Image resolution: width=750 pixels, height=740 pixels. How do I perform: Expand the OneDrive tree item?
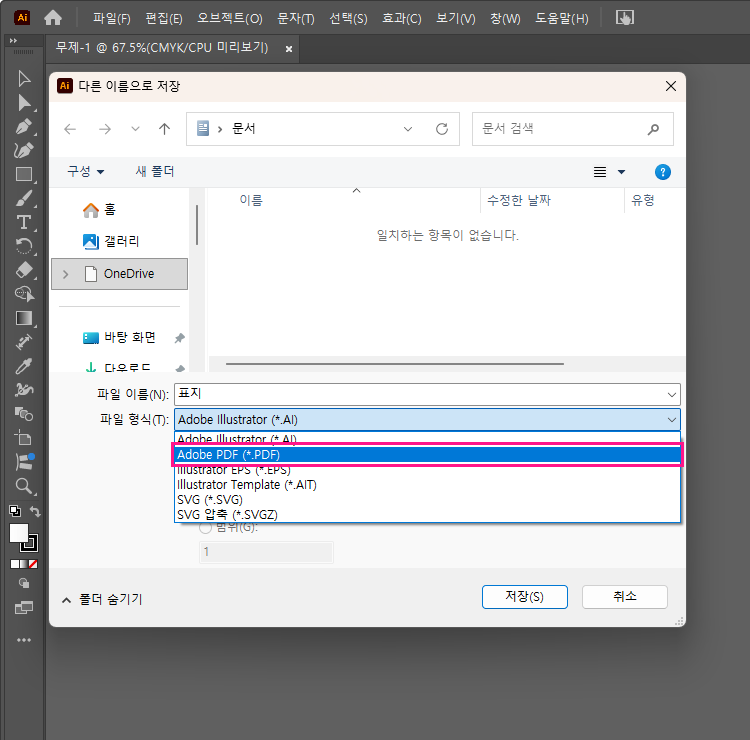(66, 274)
